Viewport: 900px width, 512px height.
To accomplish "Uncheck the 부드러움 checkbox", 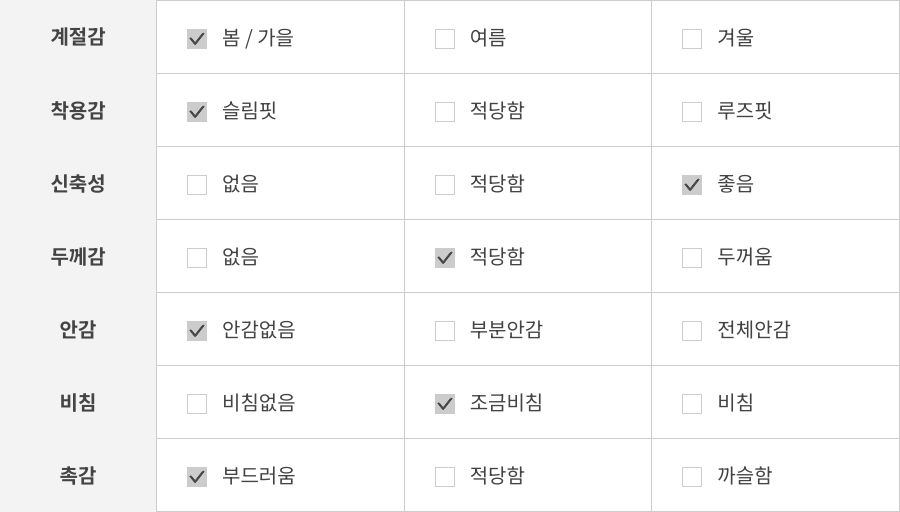I will [x=197, y=477].
